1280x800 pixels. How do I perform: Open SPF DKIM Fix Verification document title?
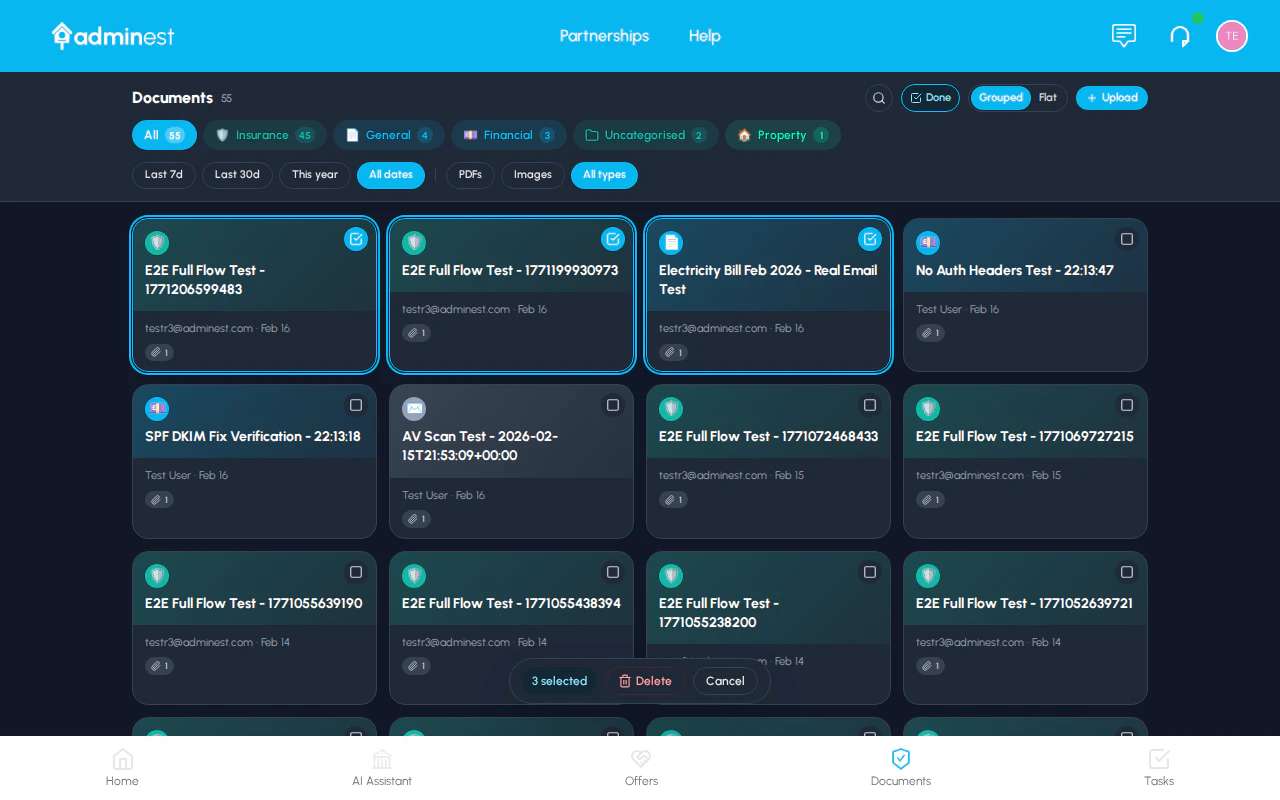(253, 437)
